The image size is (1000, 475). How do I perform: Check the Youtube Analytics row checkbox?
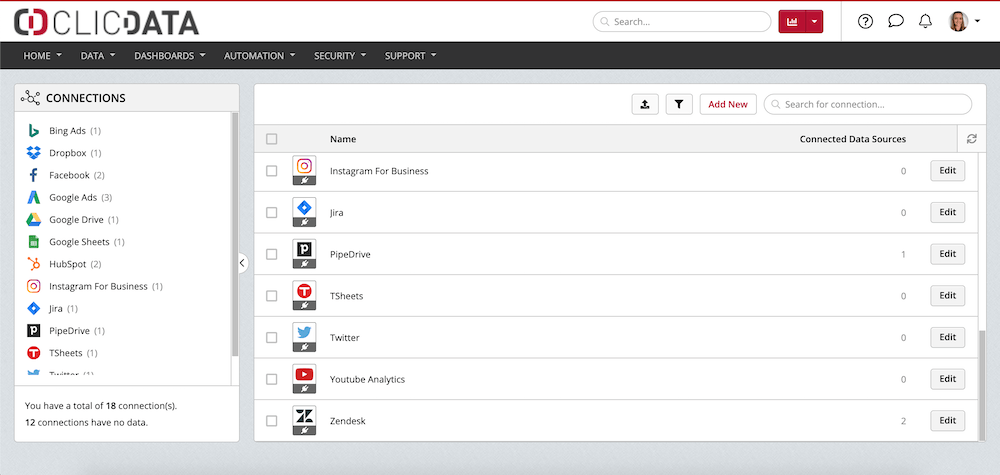272,379
